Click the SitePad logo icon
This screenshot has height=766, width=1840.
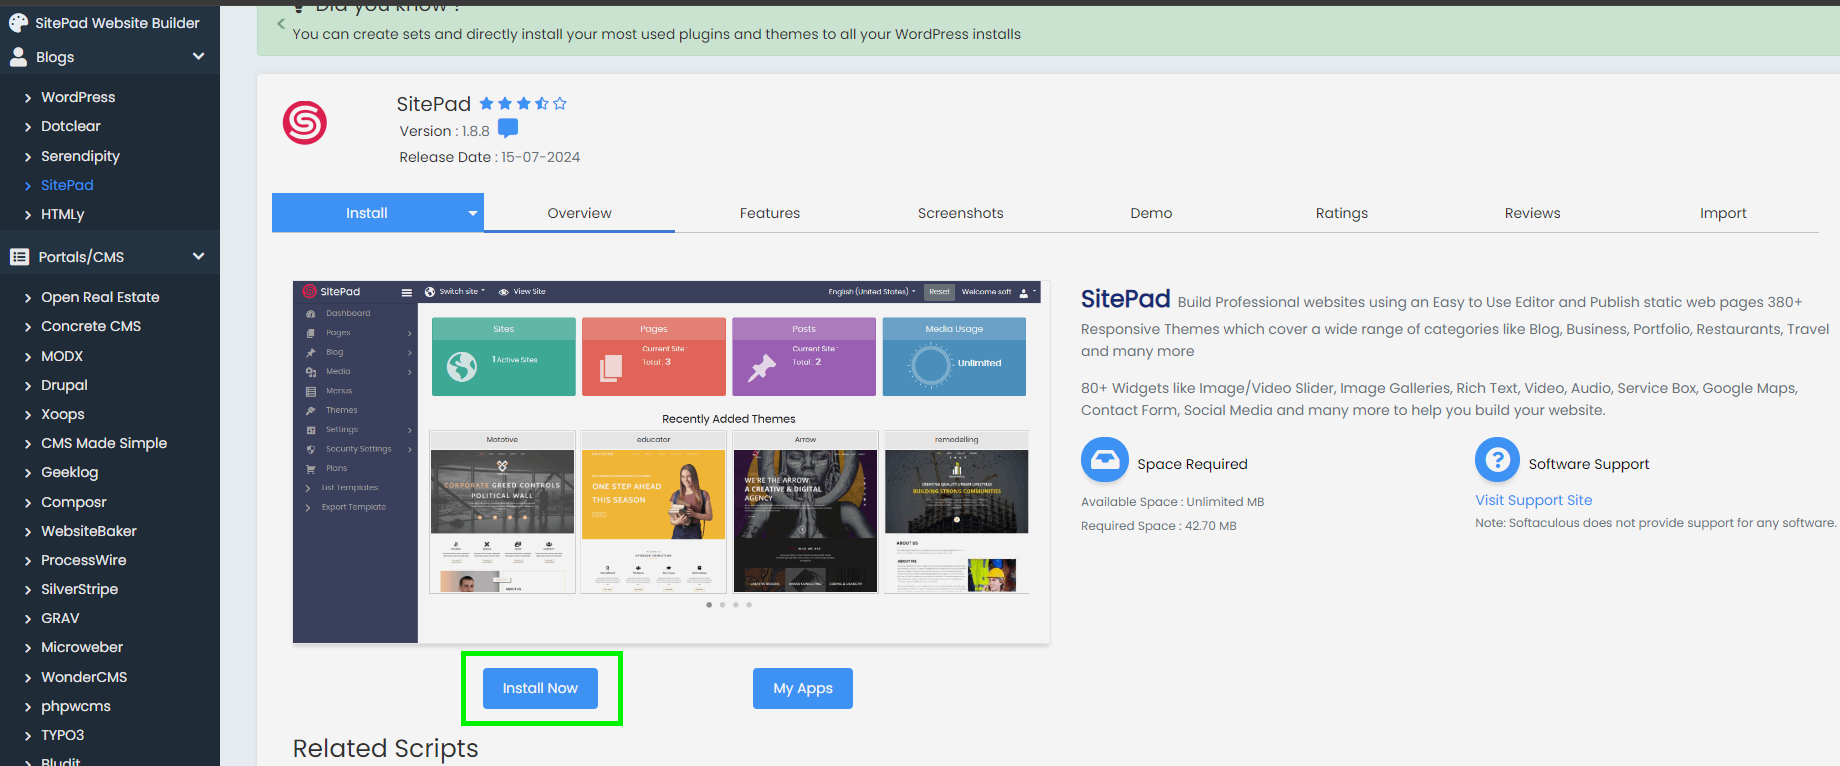click(x=305, y=123)
